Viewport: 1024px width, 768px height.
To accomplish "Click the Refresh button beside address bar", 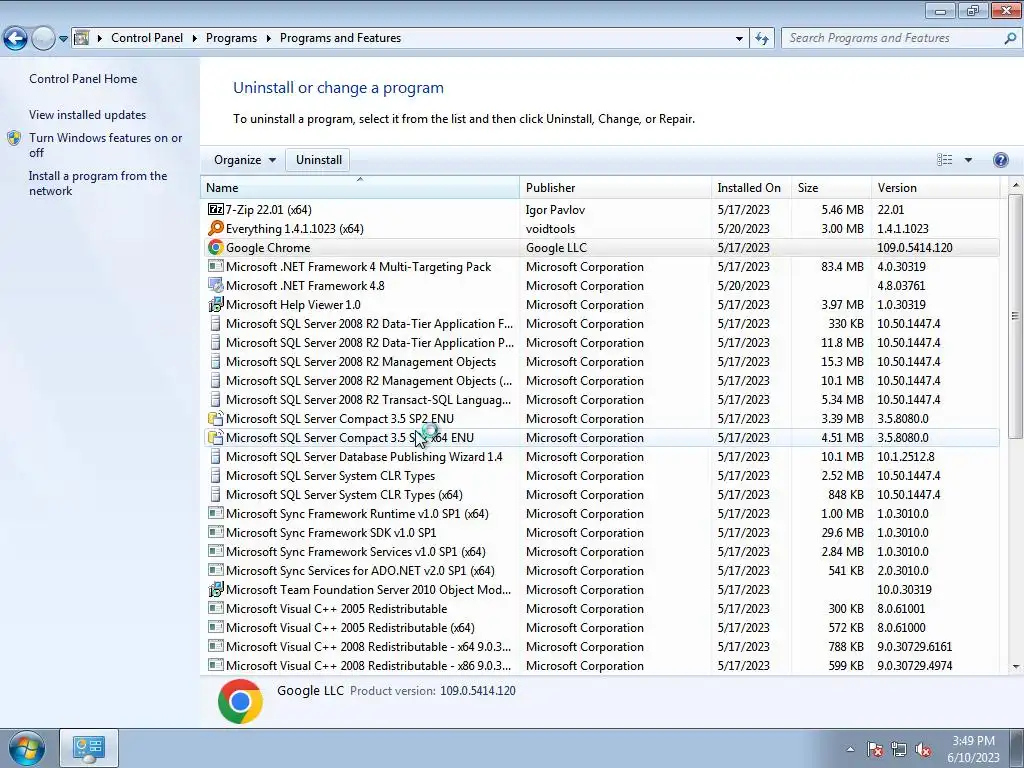I will tap(761, 39).
